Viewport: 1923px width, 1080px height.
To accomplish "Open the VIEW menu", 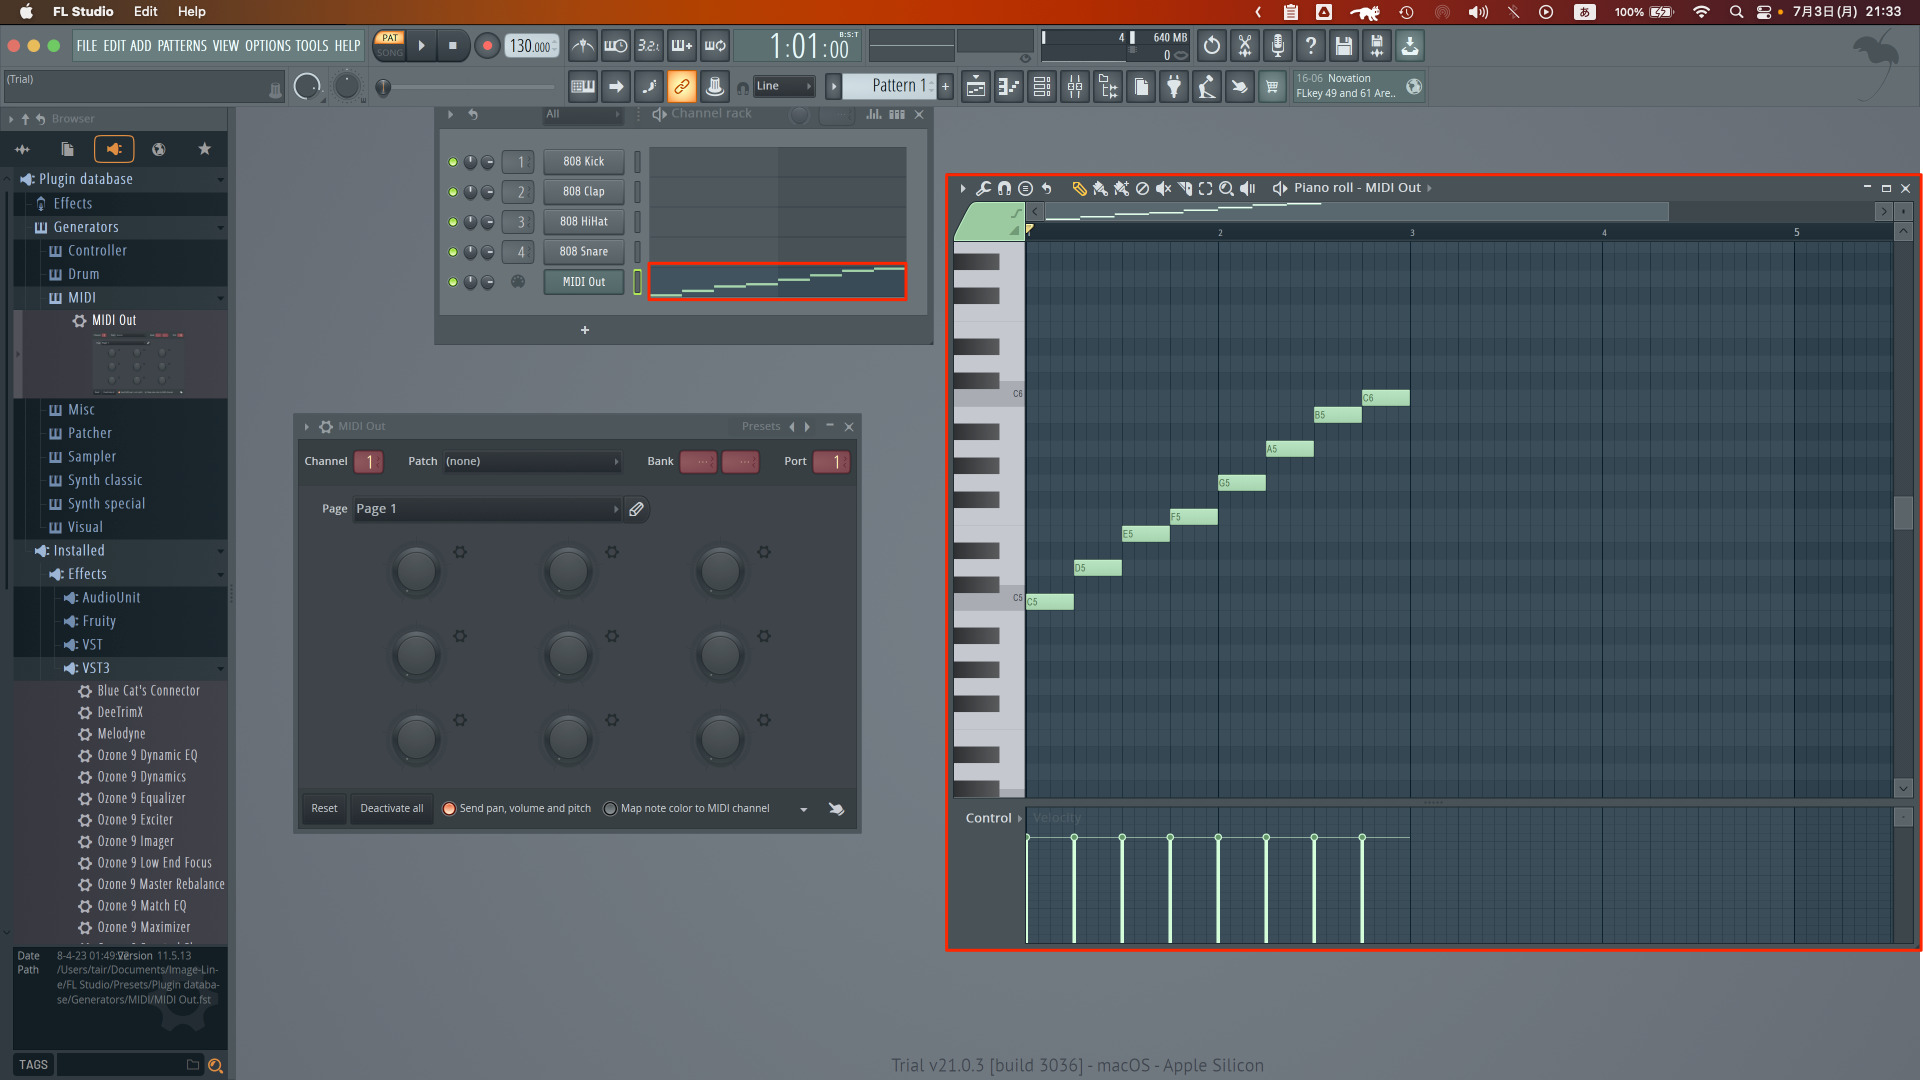I will (226, 46).
